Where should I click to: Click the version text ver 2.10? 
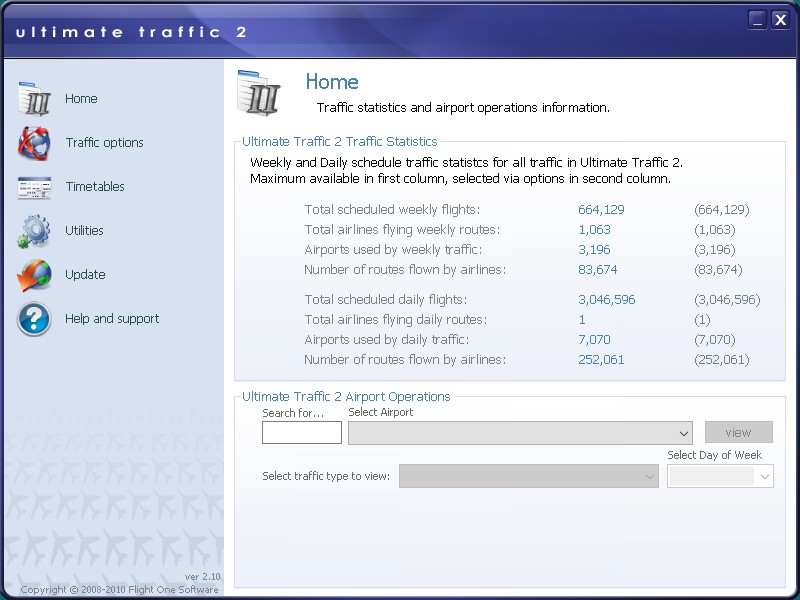pos(203,577)
